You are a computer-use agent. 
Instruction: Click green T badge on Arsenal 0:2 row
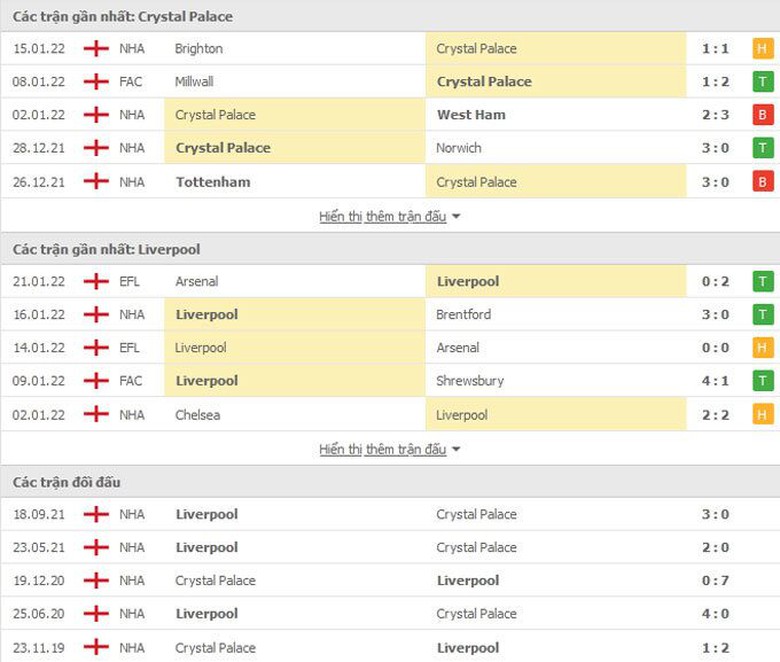(x=763, y=281)
